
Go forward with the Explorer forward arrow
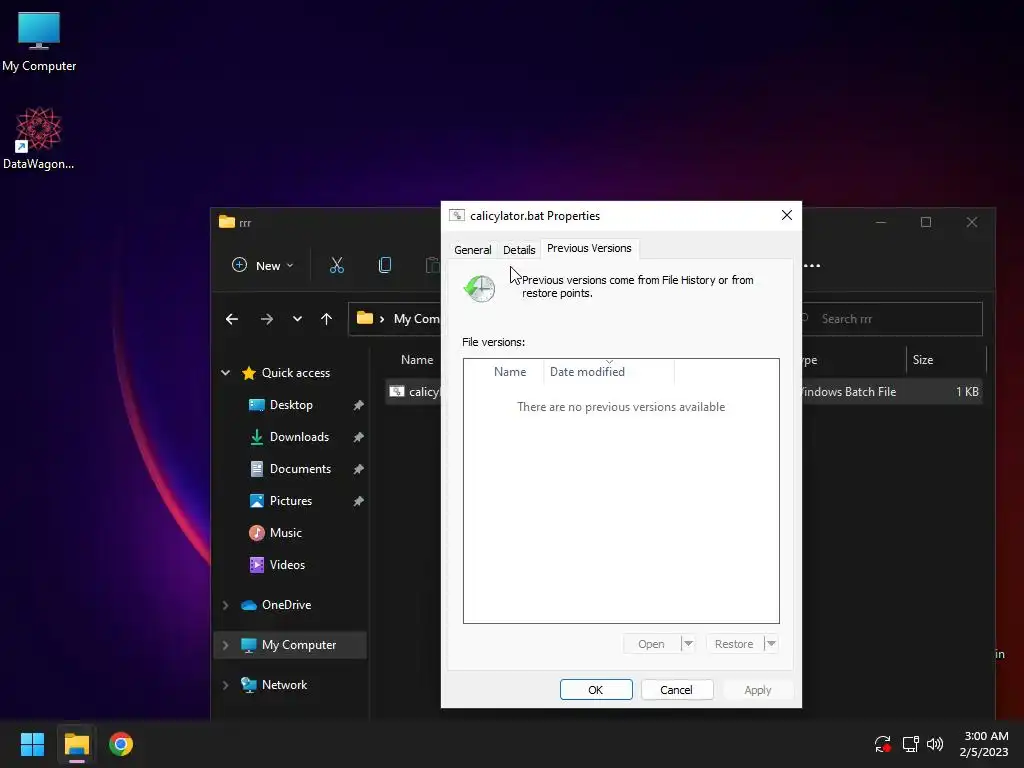(x=266, y=319)
